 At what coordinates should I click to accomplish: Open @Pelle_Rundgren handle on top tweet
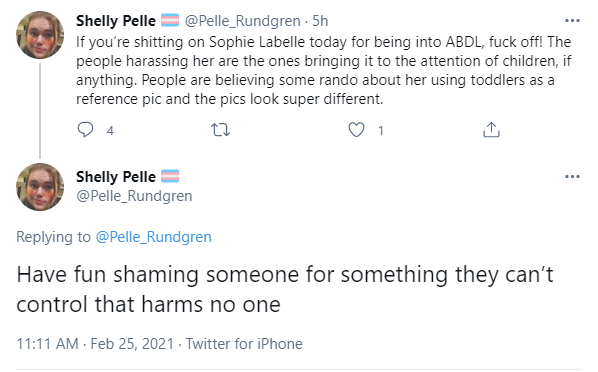click(243, 21)
